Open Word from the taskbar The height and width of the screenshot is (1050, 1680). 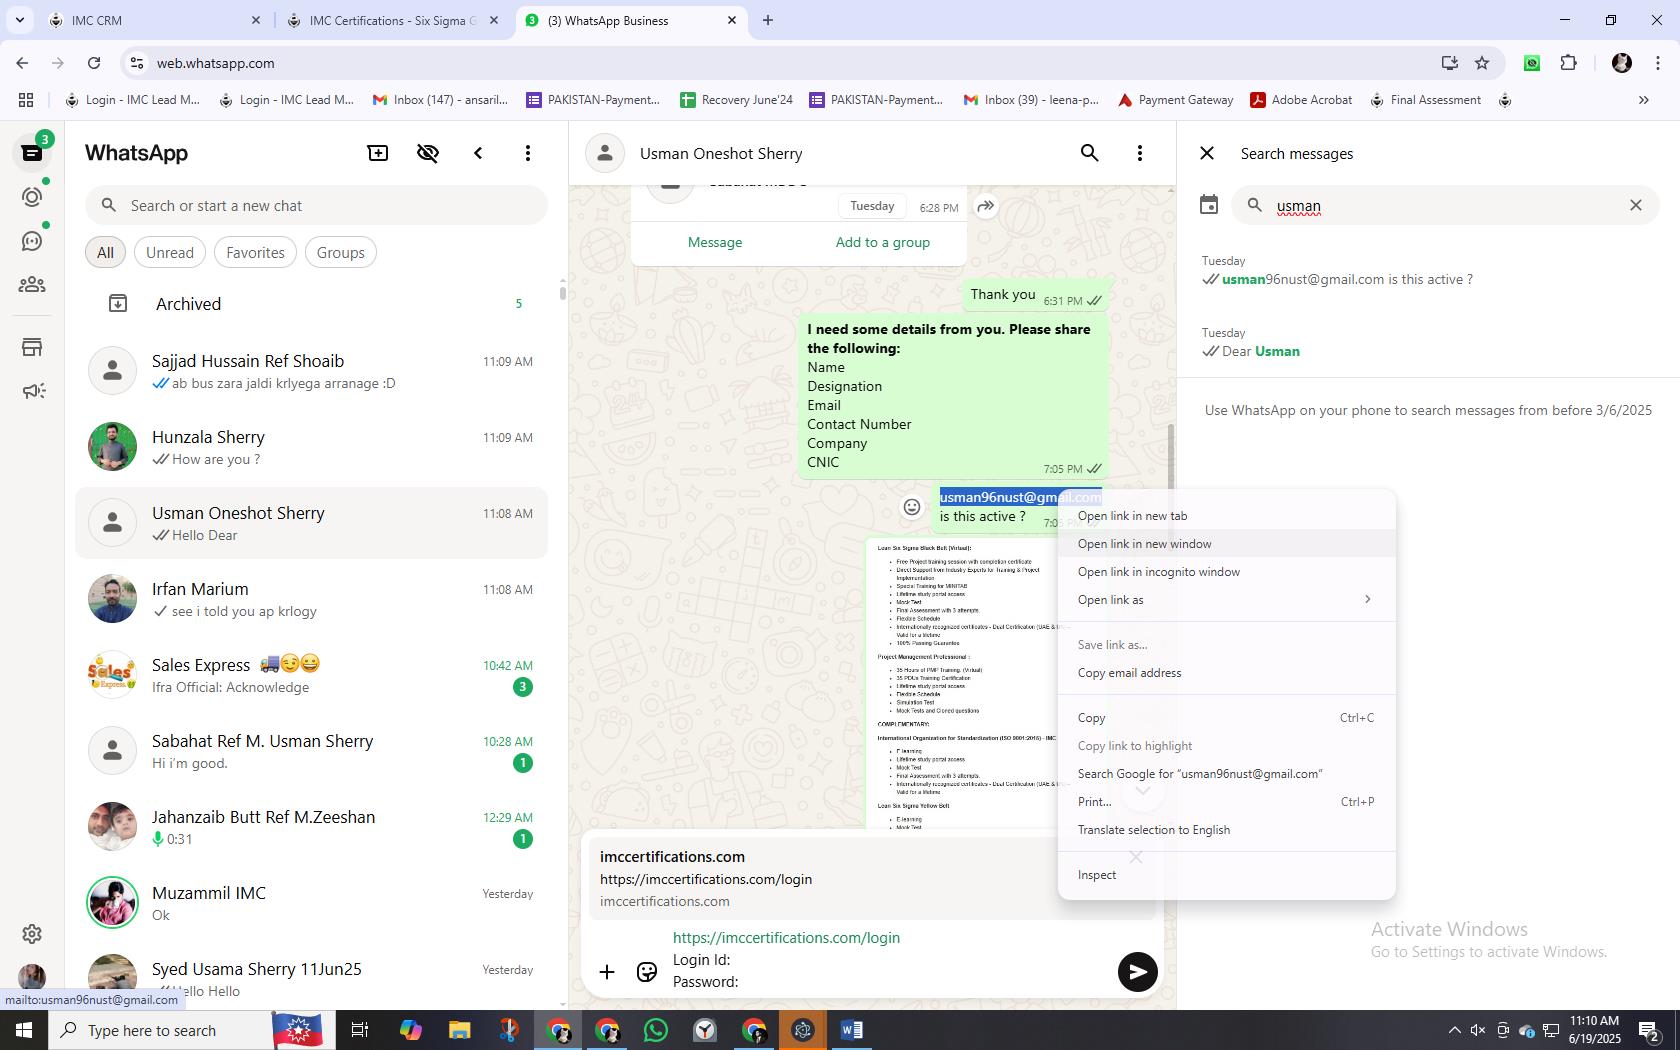tap(852, 1030)
